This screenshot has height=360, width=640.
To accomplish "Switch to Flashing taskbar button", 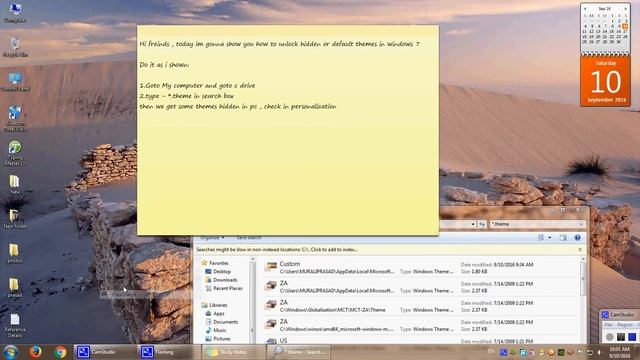I will (169, 352).
